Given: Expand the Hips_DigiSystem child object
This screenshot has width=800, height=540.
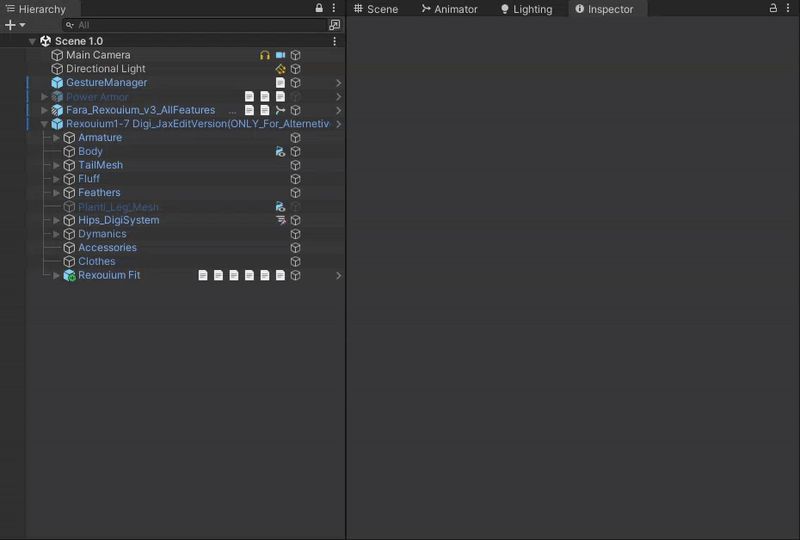Looking at the screenshot, I should click(x=57, y=220).
